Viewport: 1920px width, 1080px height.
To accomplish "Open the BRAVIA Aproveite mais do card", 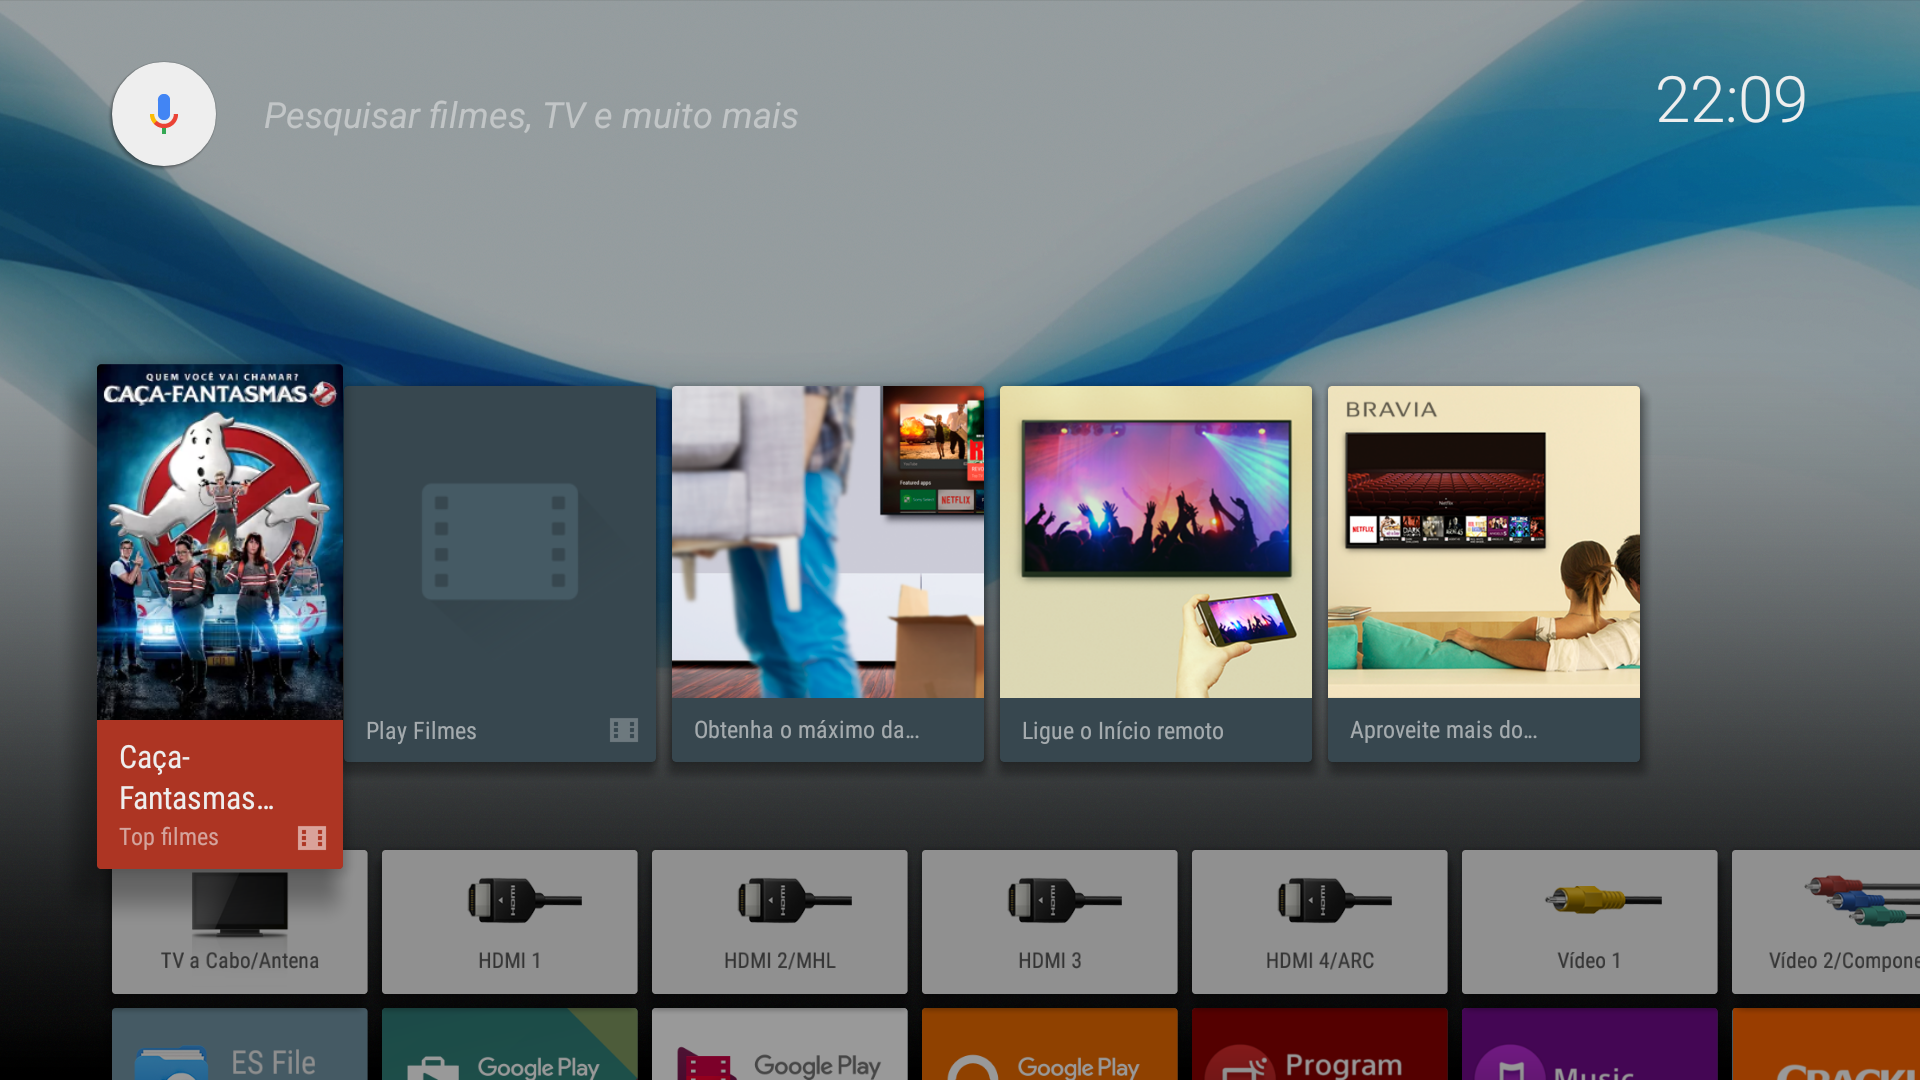I will point(1483,573).
